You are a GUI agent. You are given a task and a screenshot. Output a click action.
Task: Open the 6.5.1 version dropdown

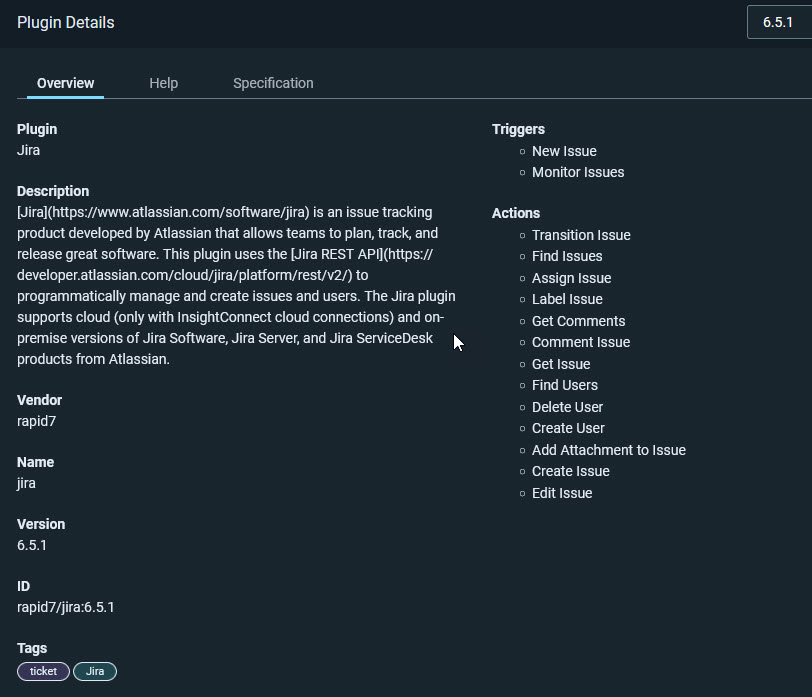(779, 22)
